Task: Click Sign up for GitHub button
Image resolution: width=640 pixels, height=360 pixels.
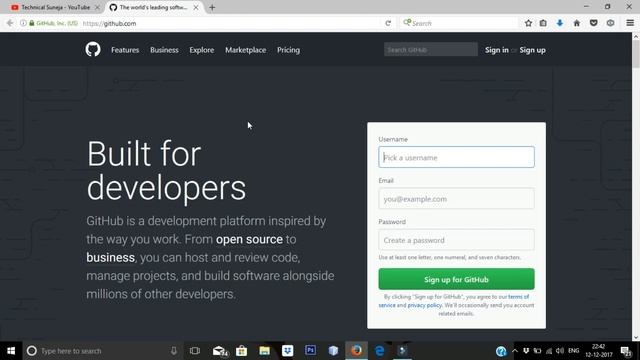Action: 456,279
